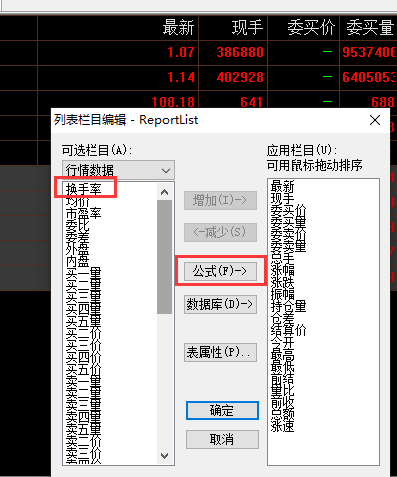Select 涨跌 in the applied columns list
397x477 pixels.
[283, 283]
